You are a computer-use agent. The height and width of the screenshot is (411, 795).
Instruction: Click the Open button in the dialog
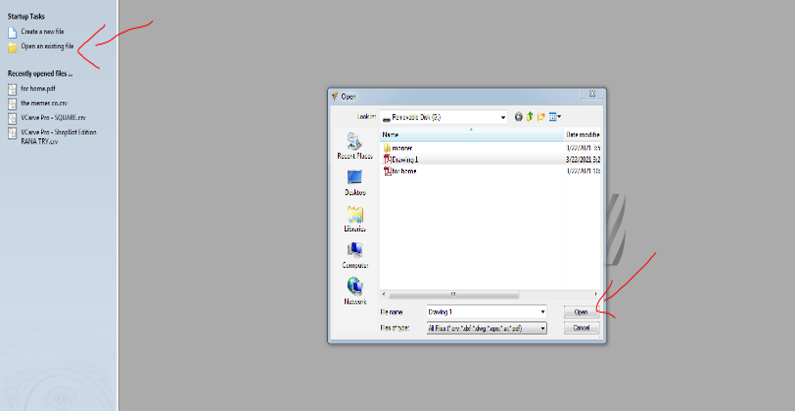click(x=582, y=312)
